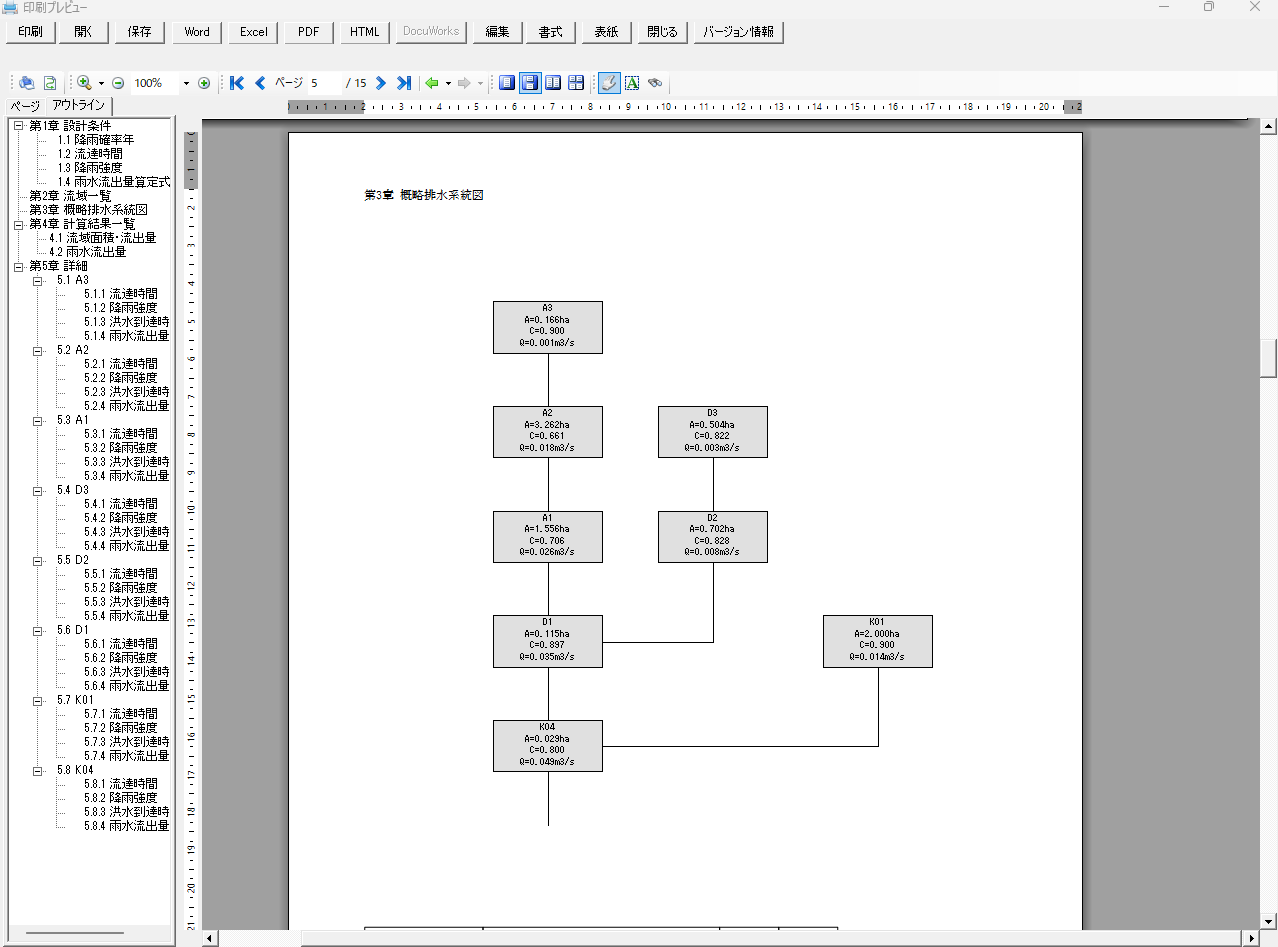Screen dimensions: 1278x947
Task: Jump to the first page
Action: click(237, 83)
